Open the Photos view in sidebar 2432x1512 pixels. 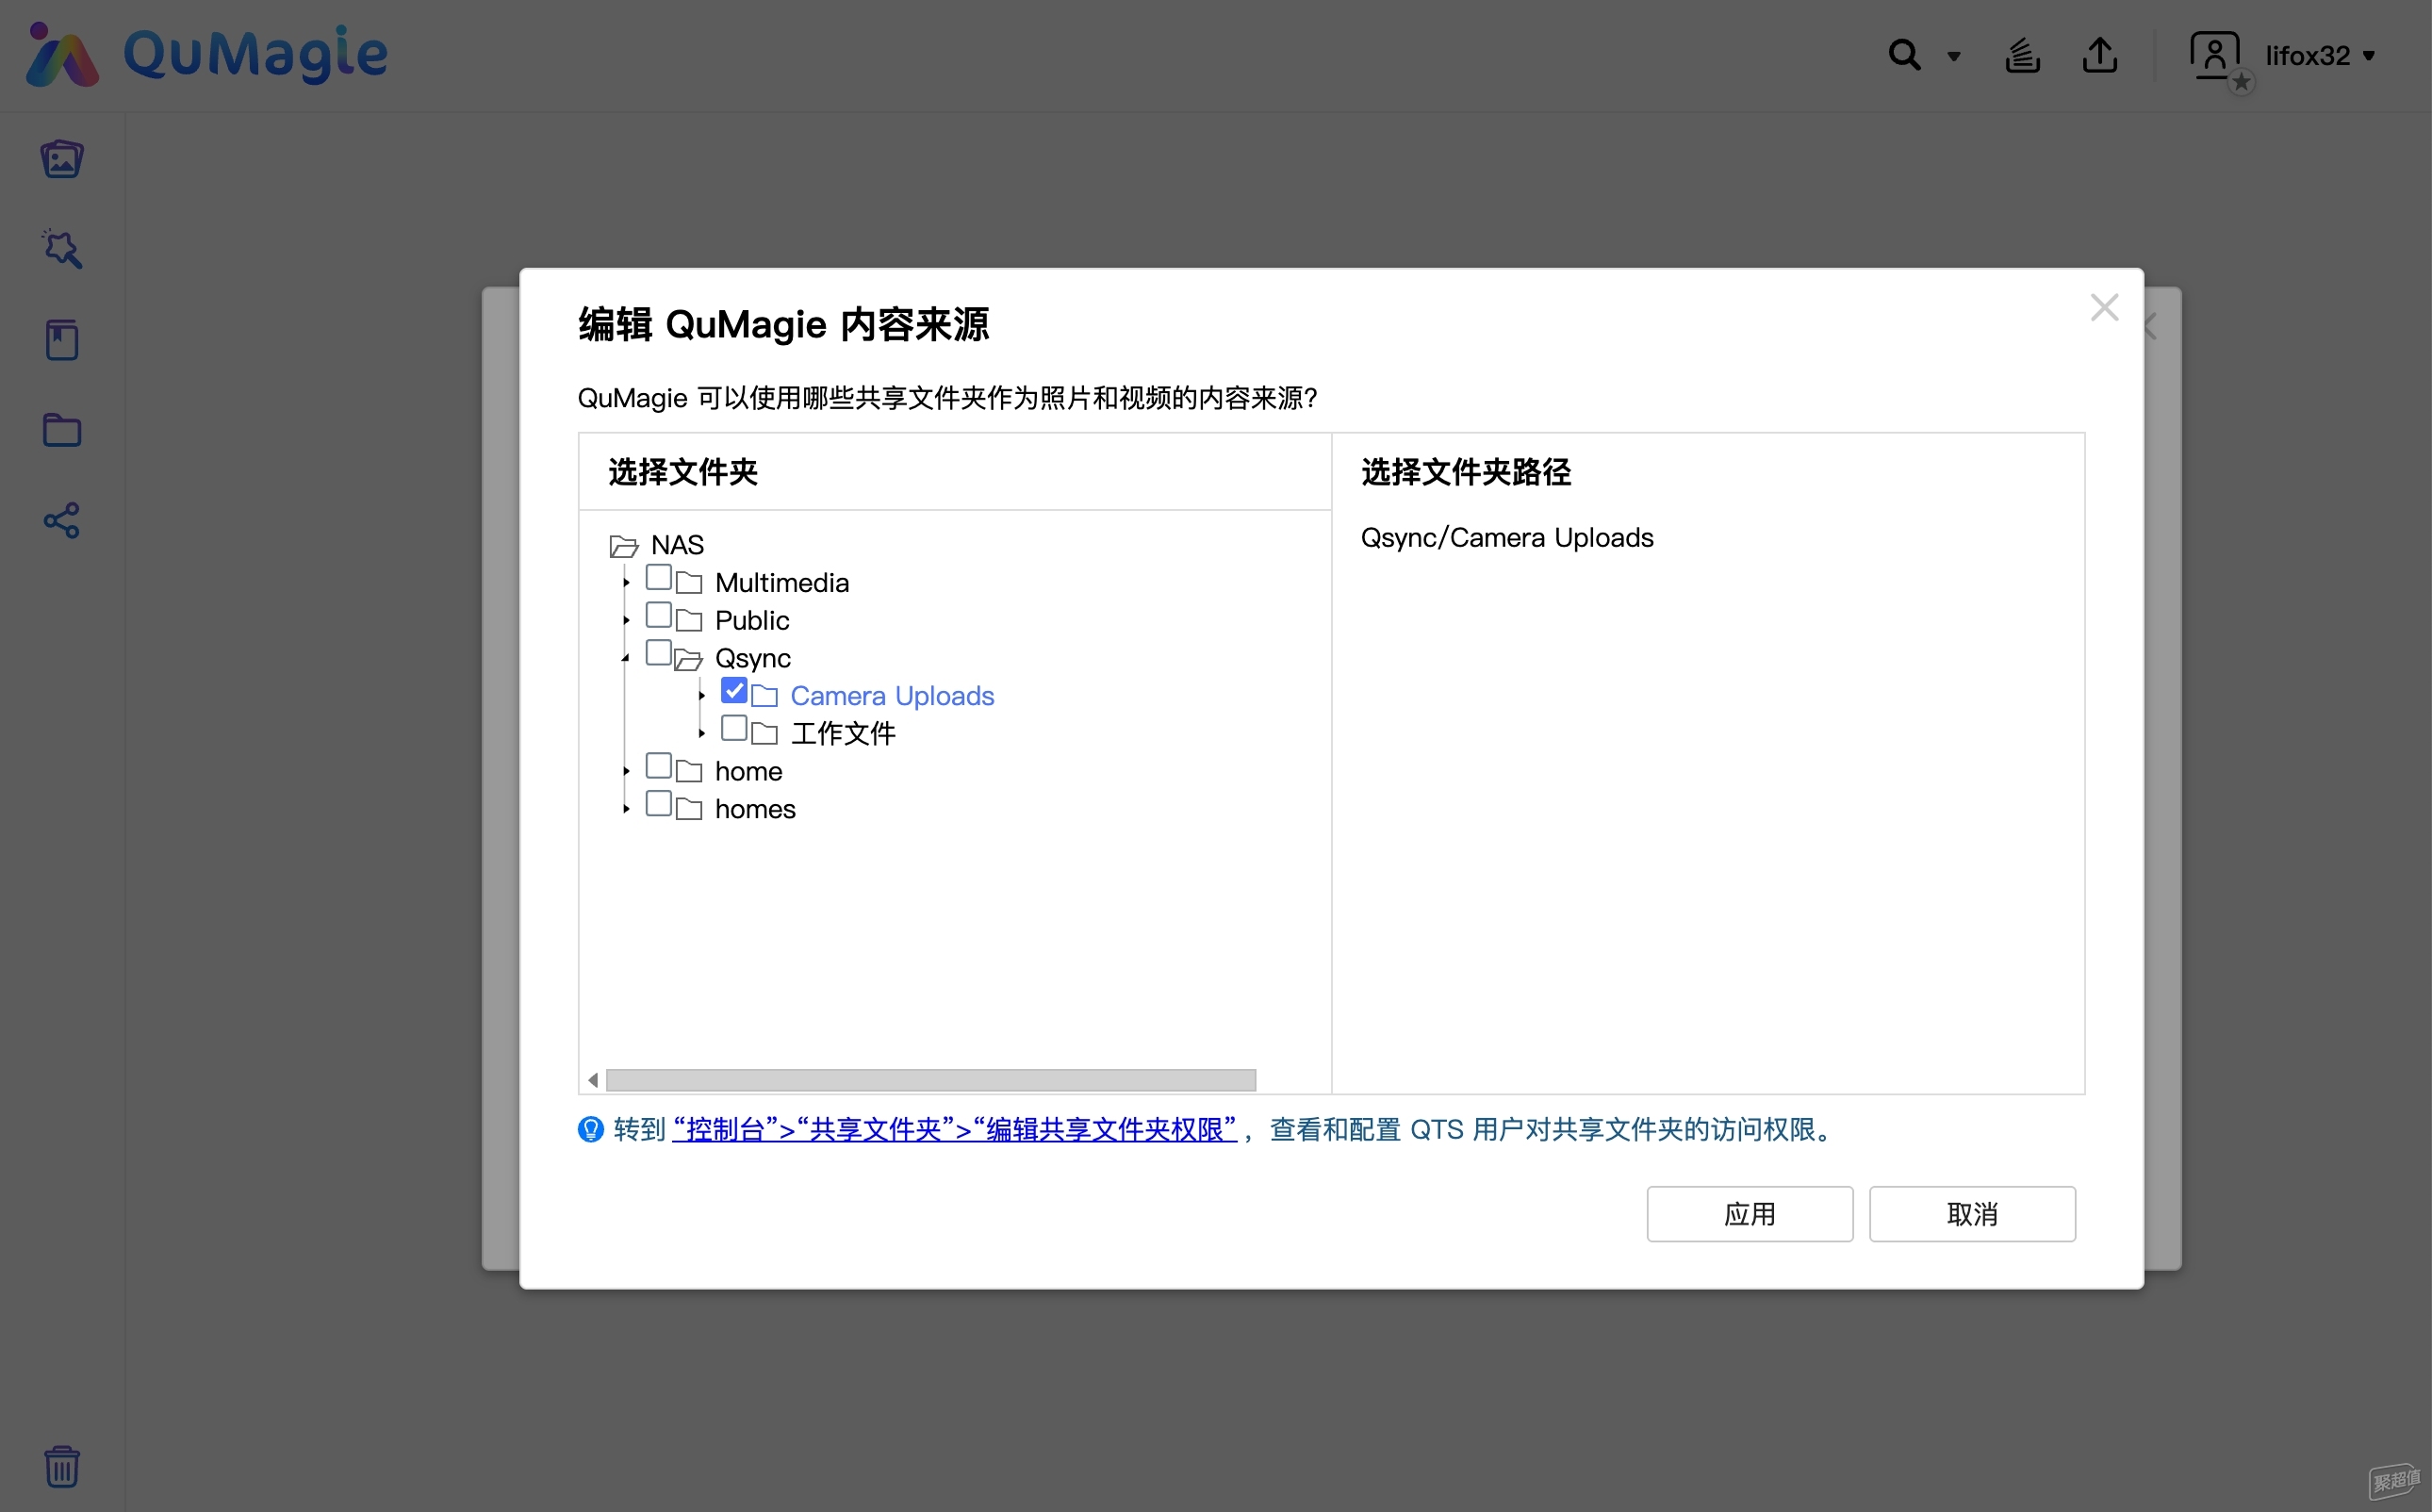click(x=62, y=159)
